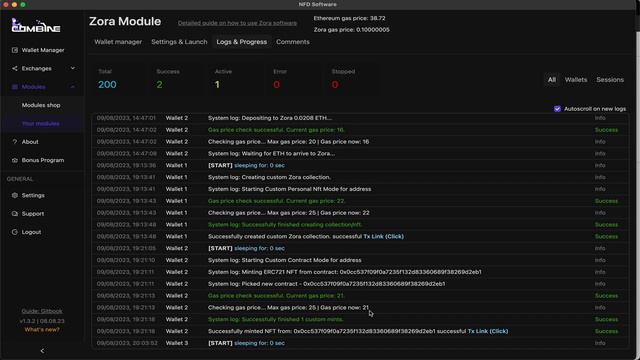This screenshot has width=640, height=360.
Task: Open detailed guide on Zora software link
Action: [x=237, y=23]
